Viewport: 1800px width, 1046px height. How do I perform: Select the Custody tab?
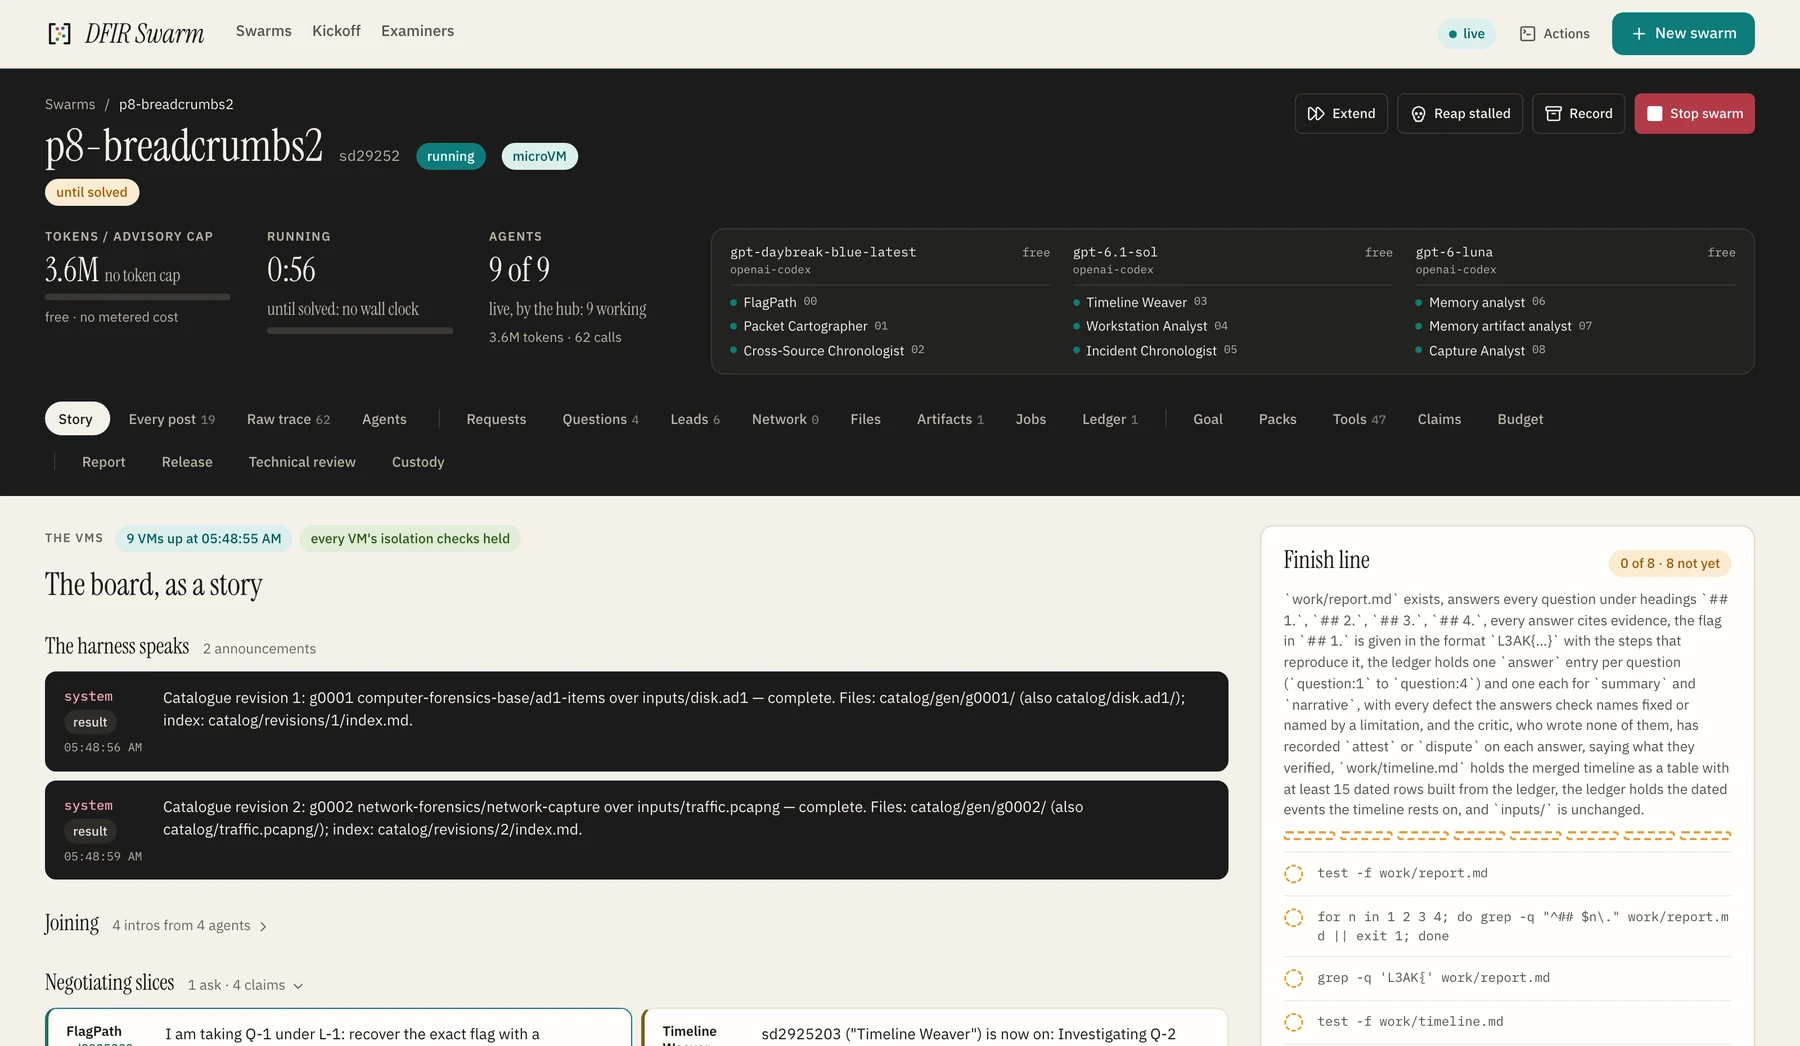point(418,462)
